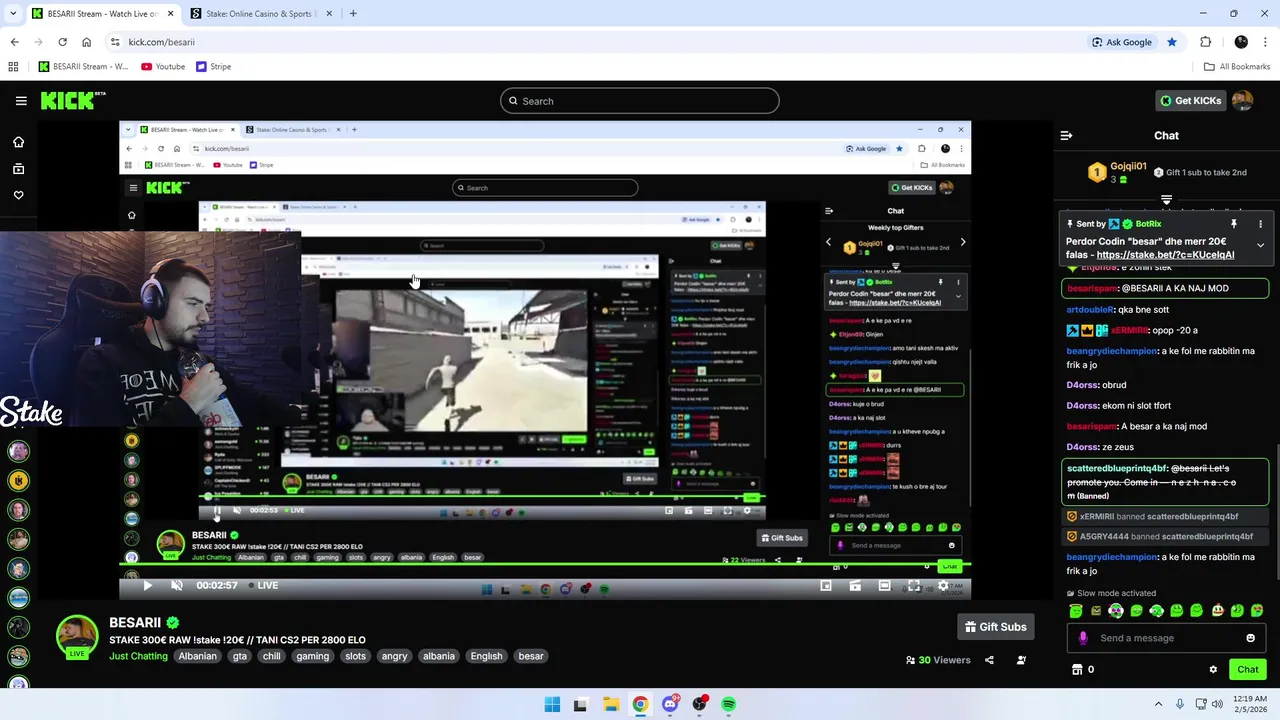1280x720 pixels.
Task: Open the Kick hamburger menu
Action: 21,101
